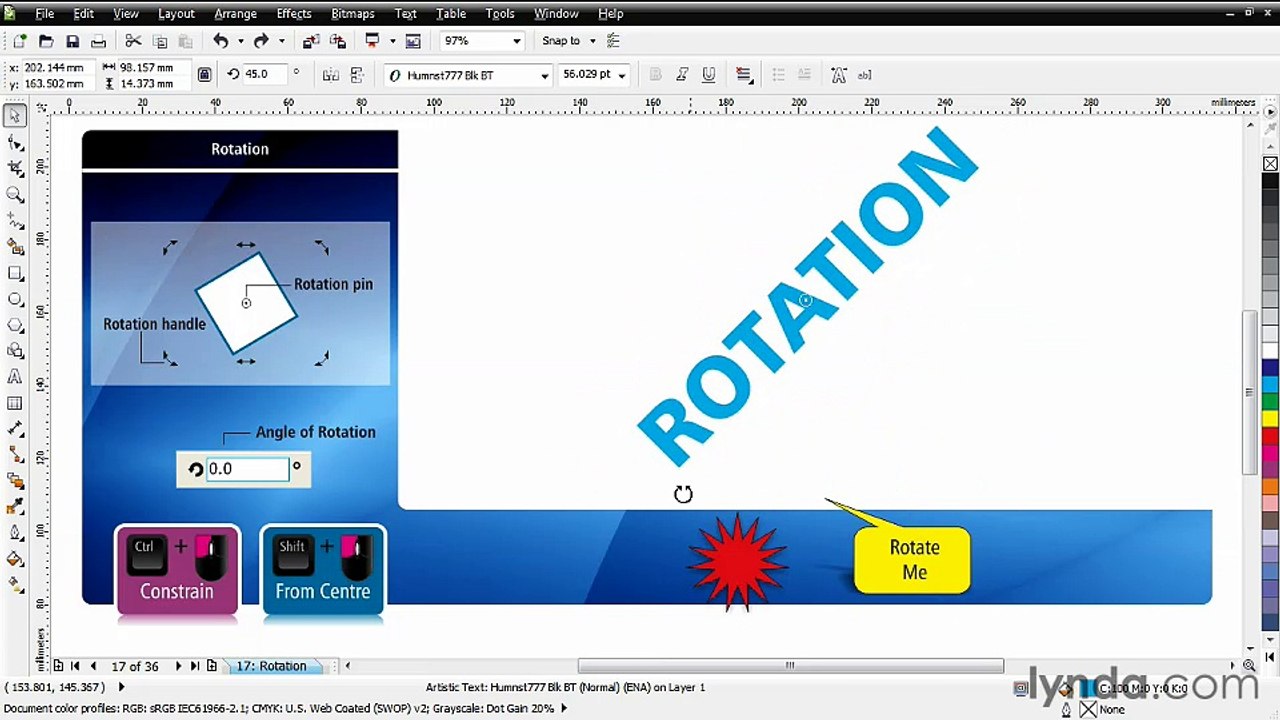Viewport: 1280px width, 720px height.
Task: Save the document
Action: (x=72, y=41)
